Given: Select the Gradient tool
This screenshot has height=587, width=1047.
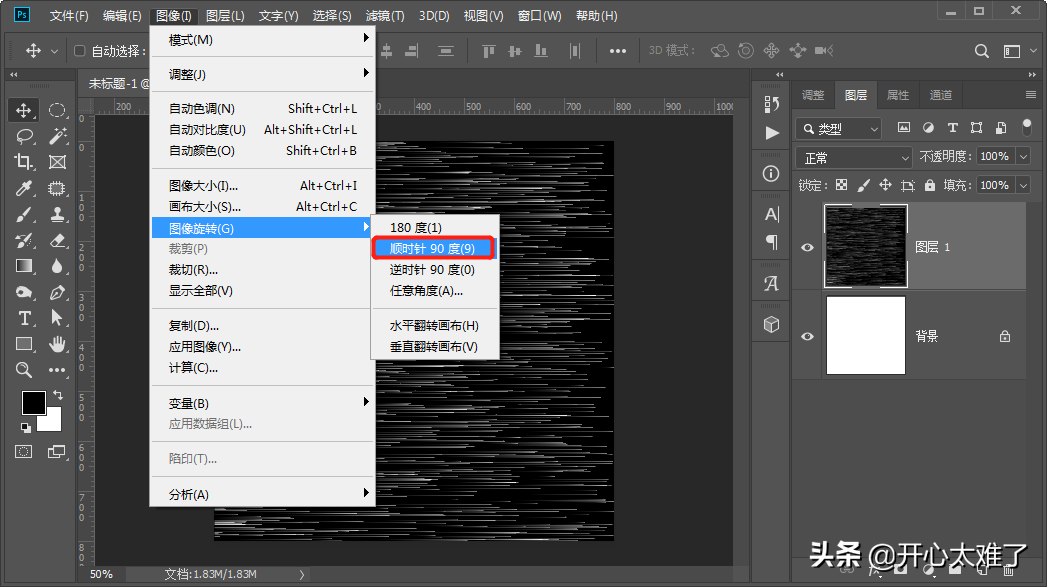Looking at the screenshot, I should click(24, 266).
